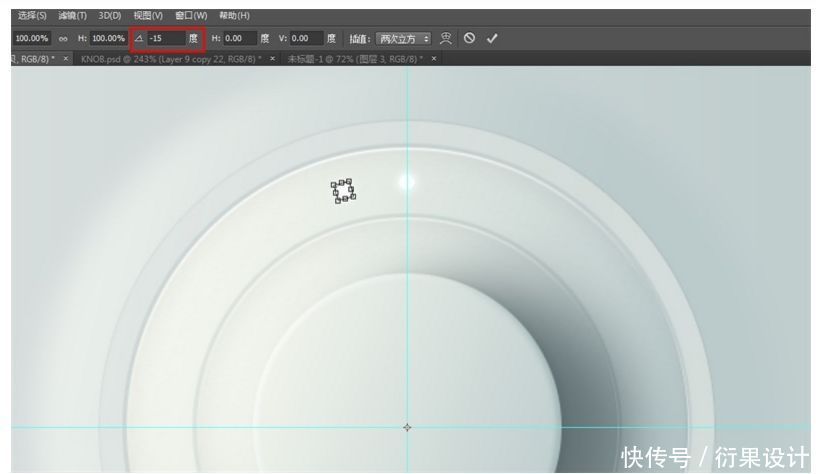This screenshot has width=816, height=474.
Task: Open the 3D(D) menu
Action: [110, 16]
